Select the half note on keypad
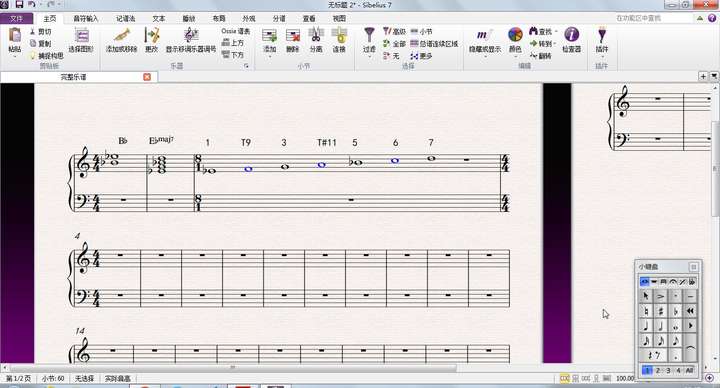This screenshot has width=720, height=388. (x=660, y=326)
